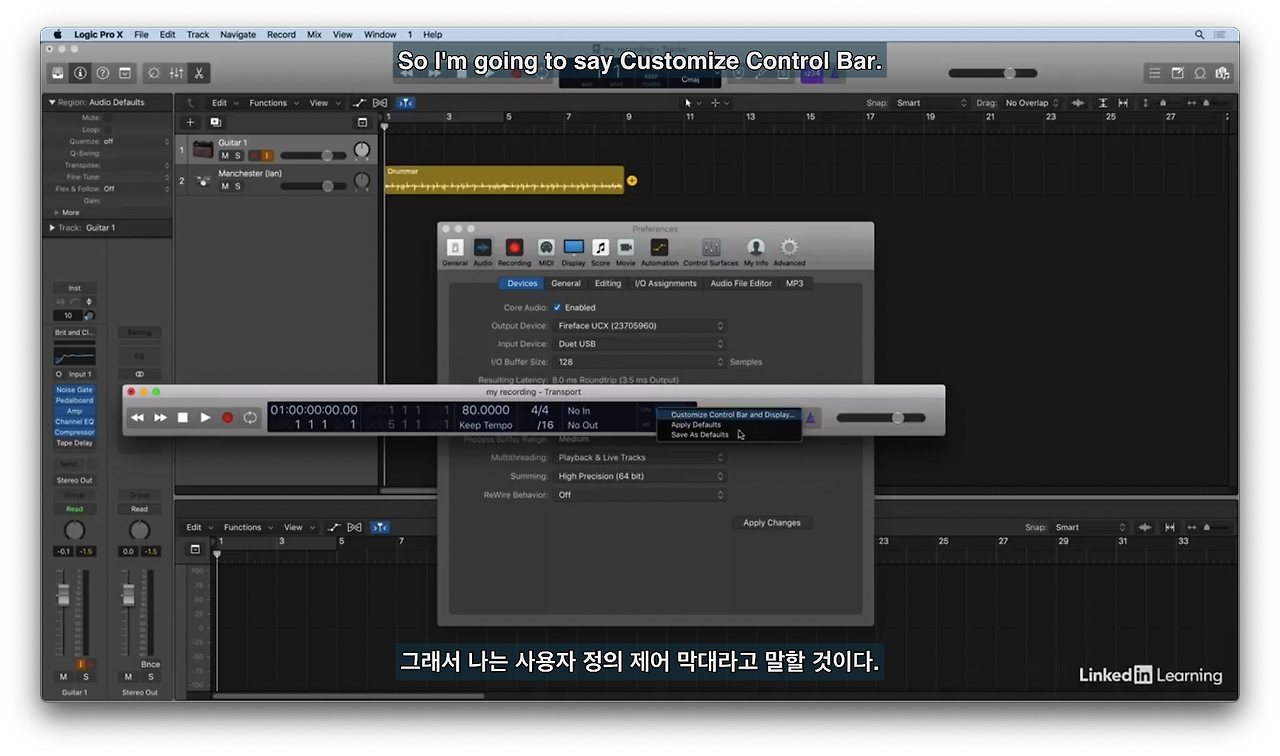This screenshot has height=756, width=1280.
Task: Toggle Flex button in tracks area toolbar
Action: click(x=380, y=103)
